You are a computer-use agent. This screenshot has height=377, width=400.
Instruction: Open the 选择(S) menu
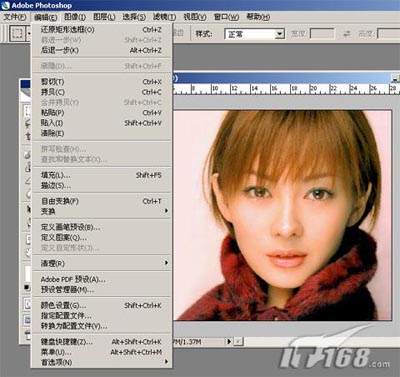[134, 17]
